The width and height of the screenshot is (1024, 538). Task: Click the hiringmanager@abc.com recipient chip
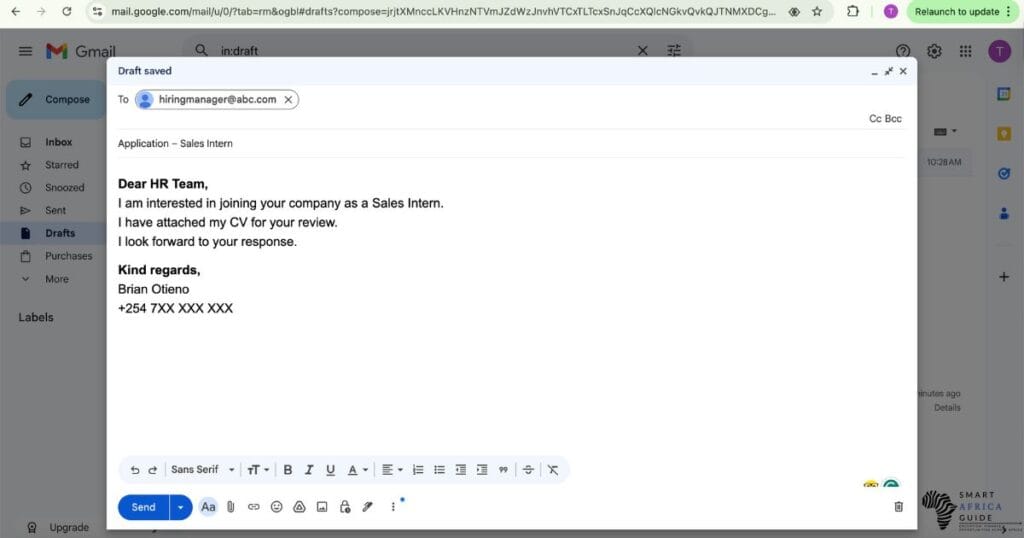217,99
